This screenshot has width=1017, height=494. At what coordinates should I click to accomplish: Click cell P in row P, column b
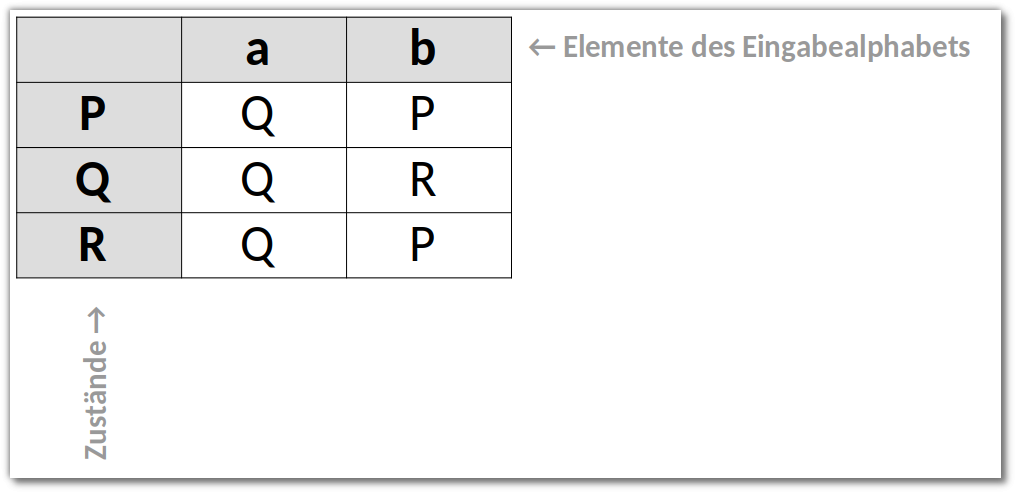pyautogui.click(x=429, y=115)
